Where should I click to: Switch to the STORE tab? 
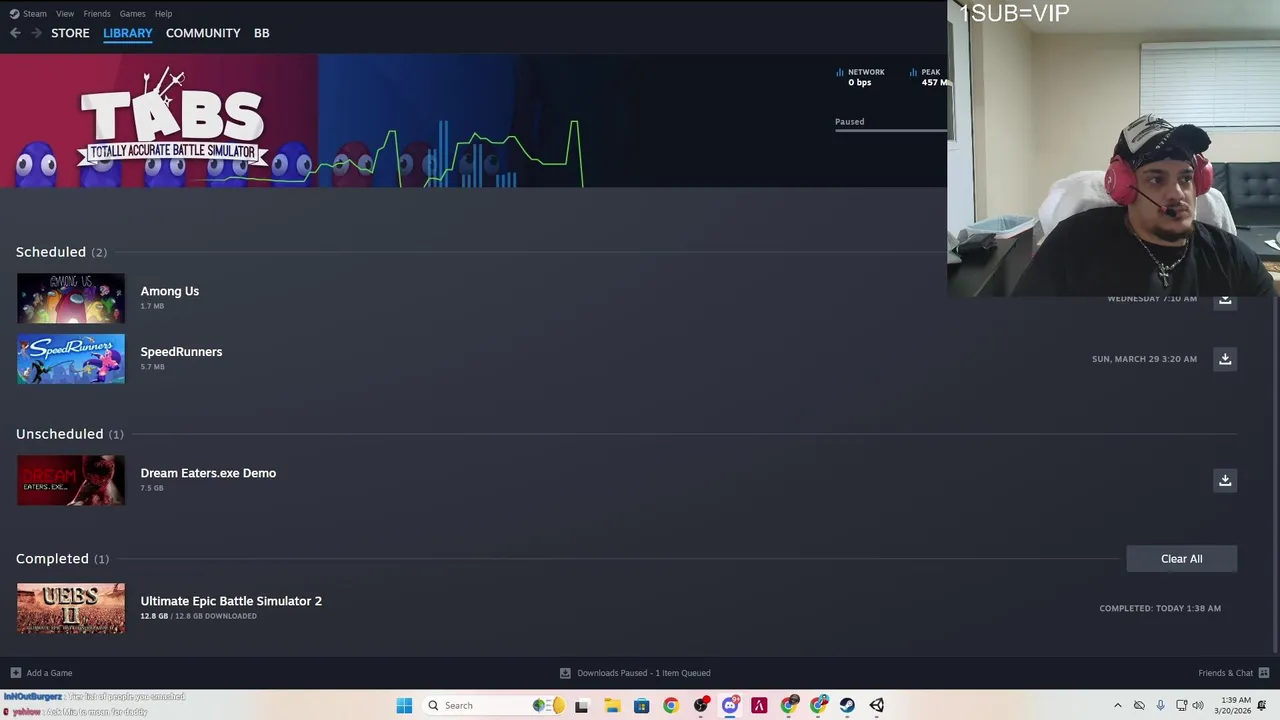click(x=70, y=33)
